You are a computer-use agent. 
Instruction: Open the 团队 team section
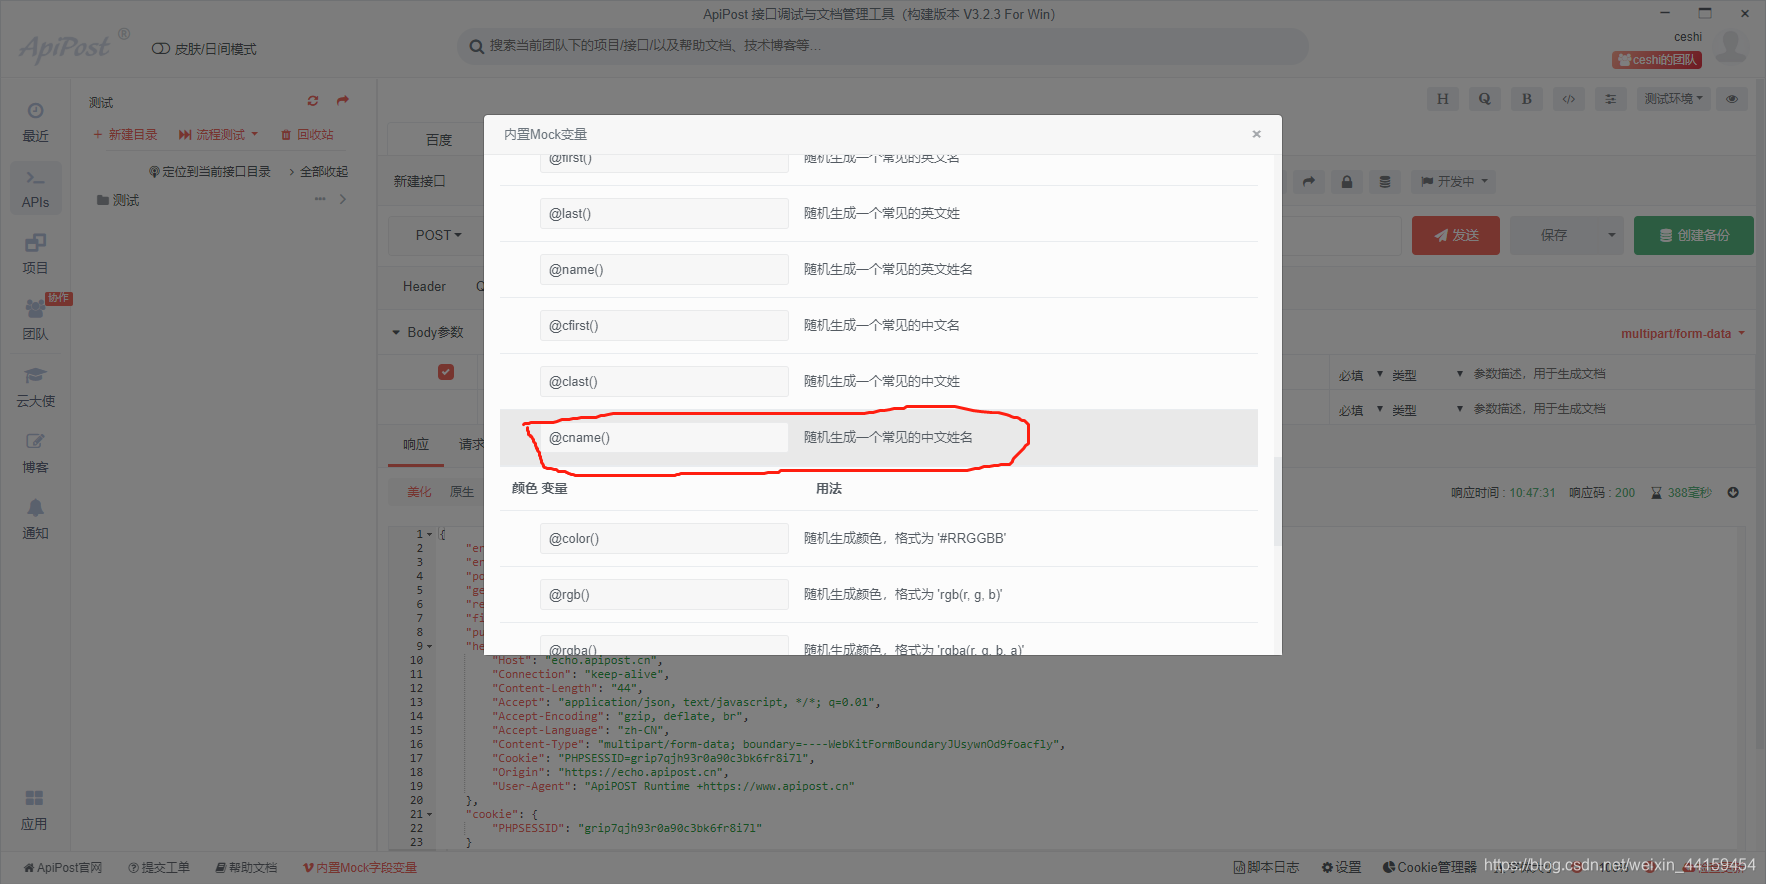[x=35, y=320]
